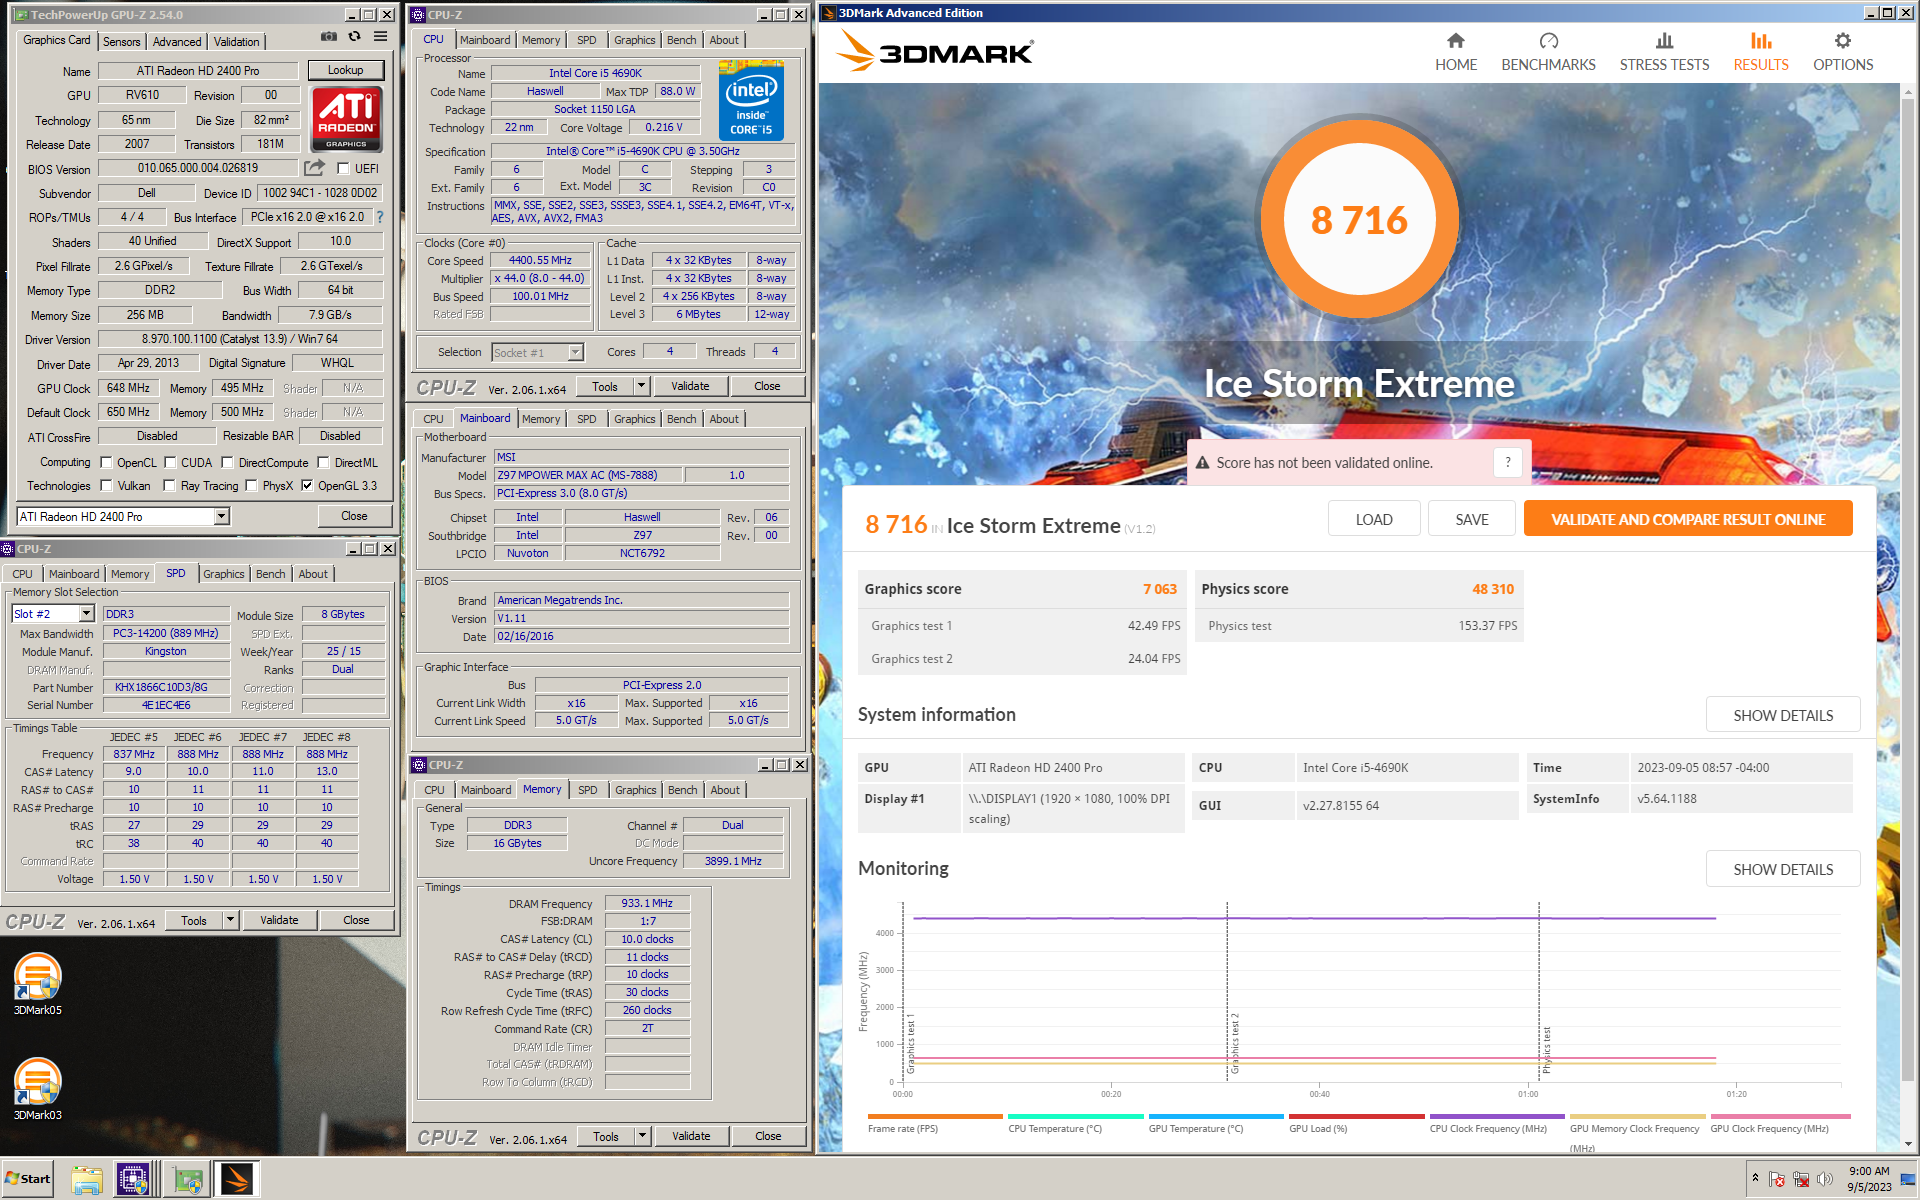Open the Windows Start button

[28, 1178]
